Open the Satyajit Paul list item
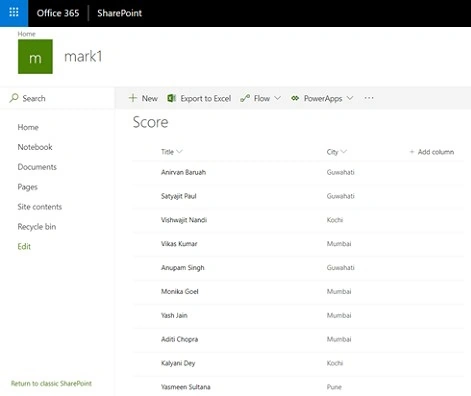 click(179, 196)
